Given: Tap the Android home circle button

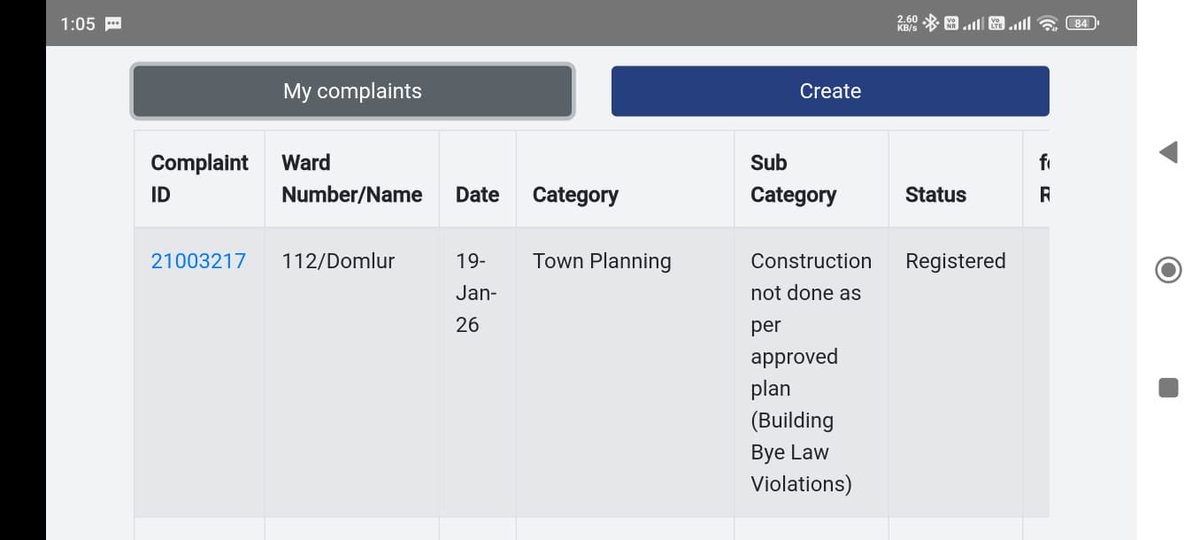Looking at the screenshot, I should click(x=1168, y=270).
